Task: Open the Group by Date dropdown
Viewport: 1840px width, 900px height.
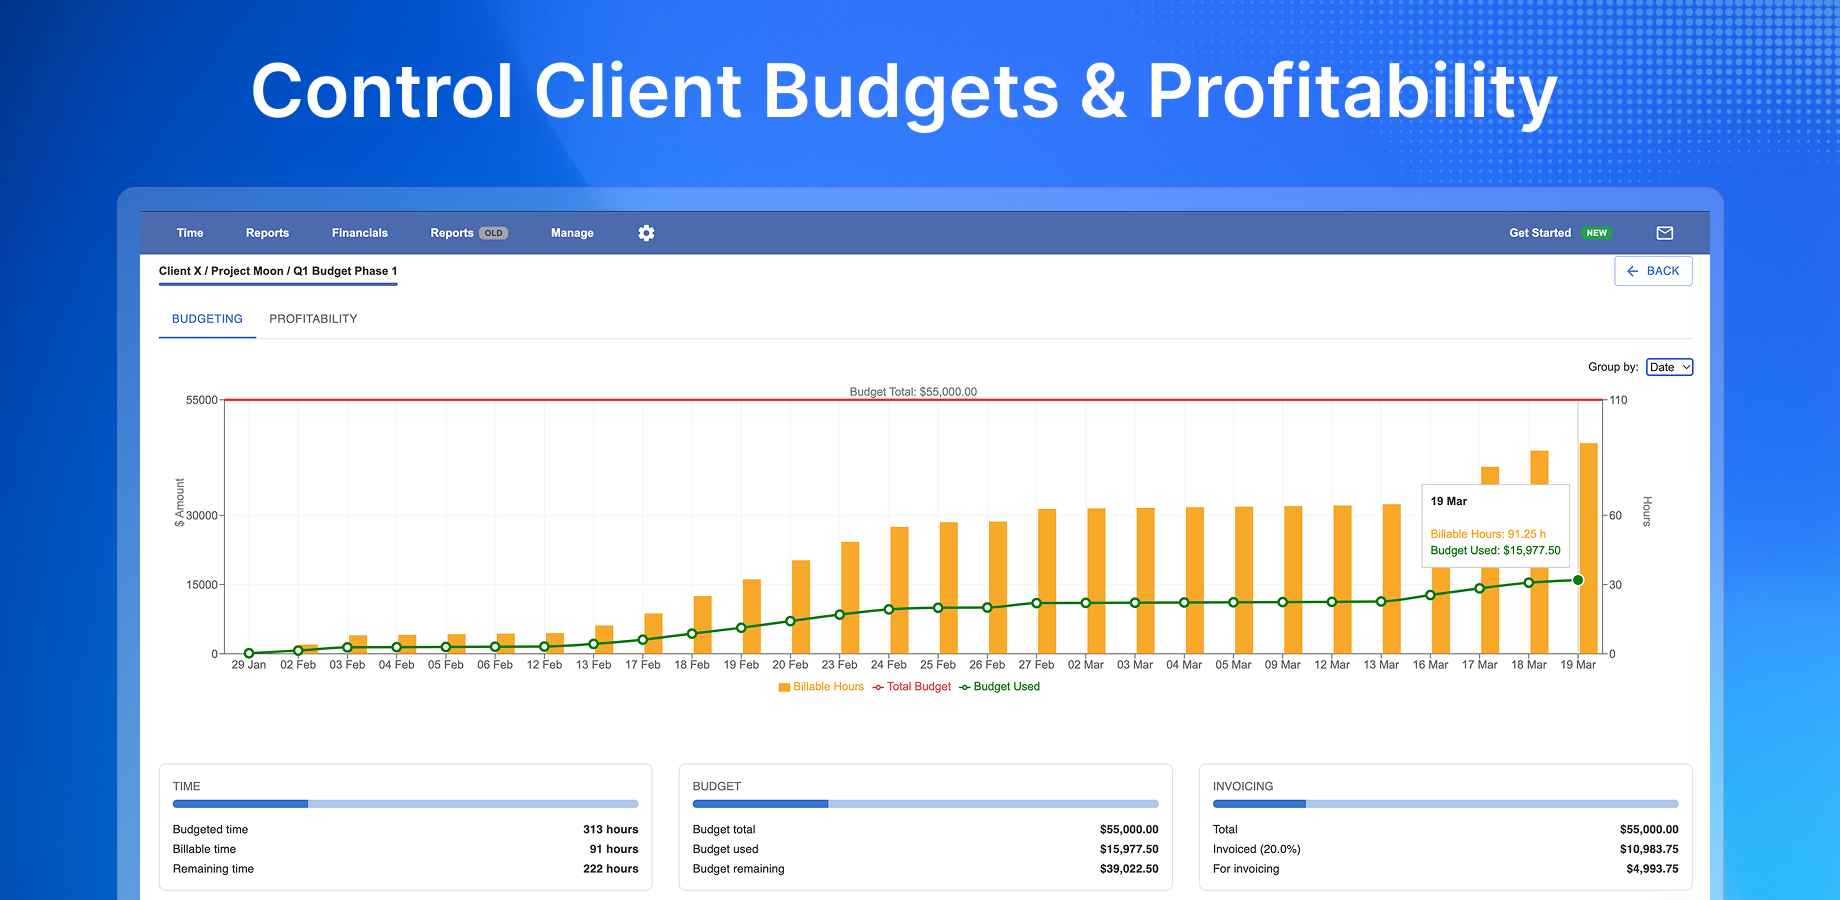Action: (x=1668, y=367)
